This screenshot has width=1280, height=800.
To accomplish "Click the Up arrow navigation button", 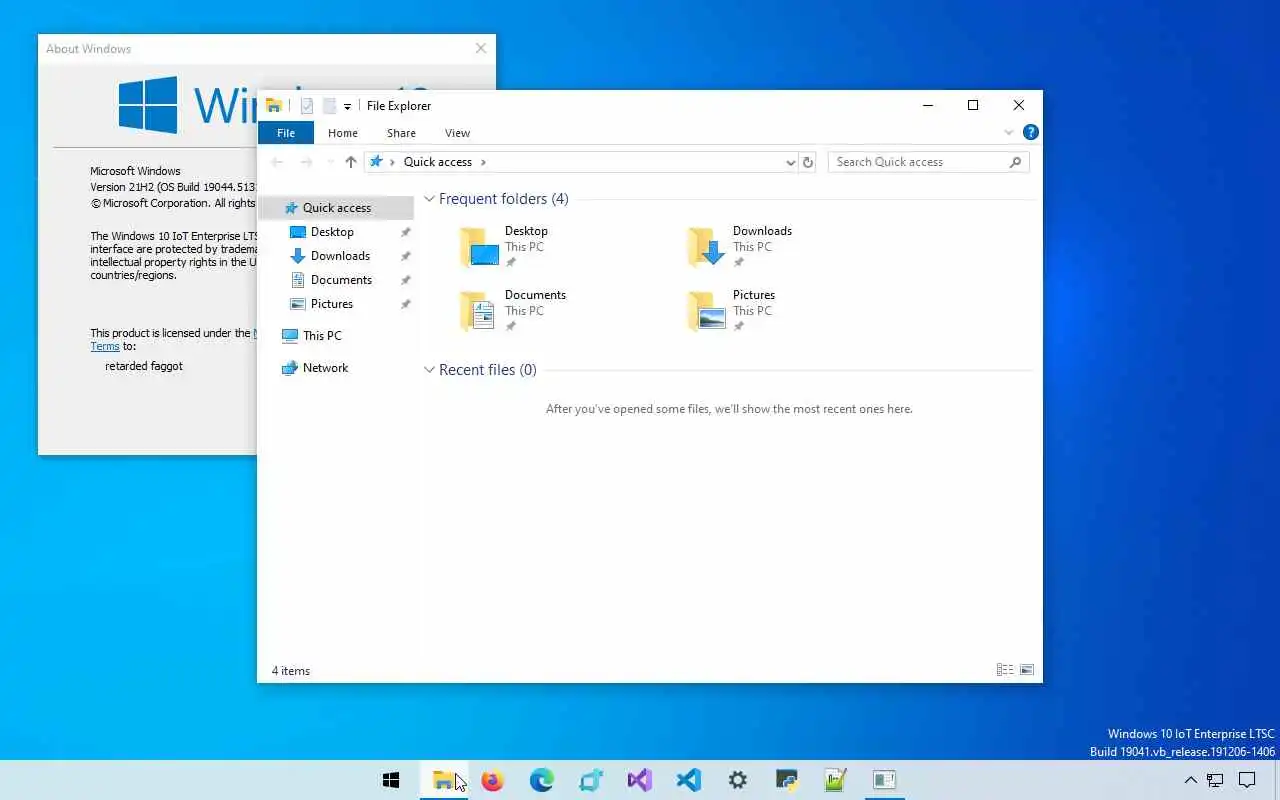I will tap(350, 162).
